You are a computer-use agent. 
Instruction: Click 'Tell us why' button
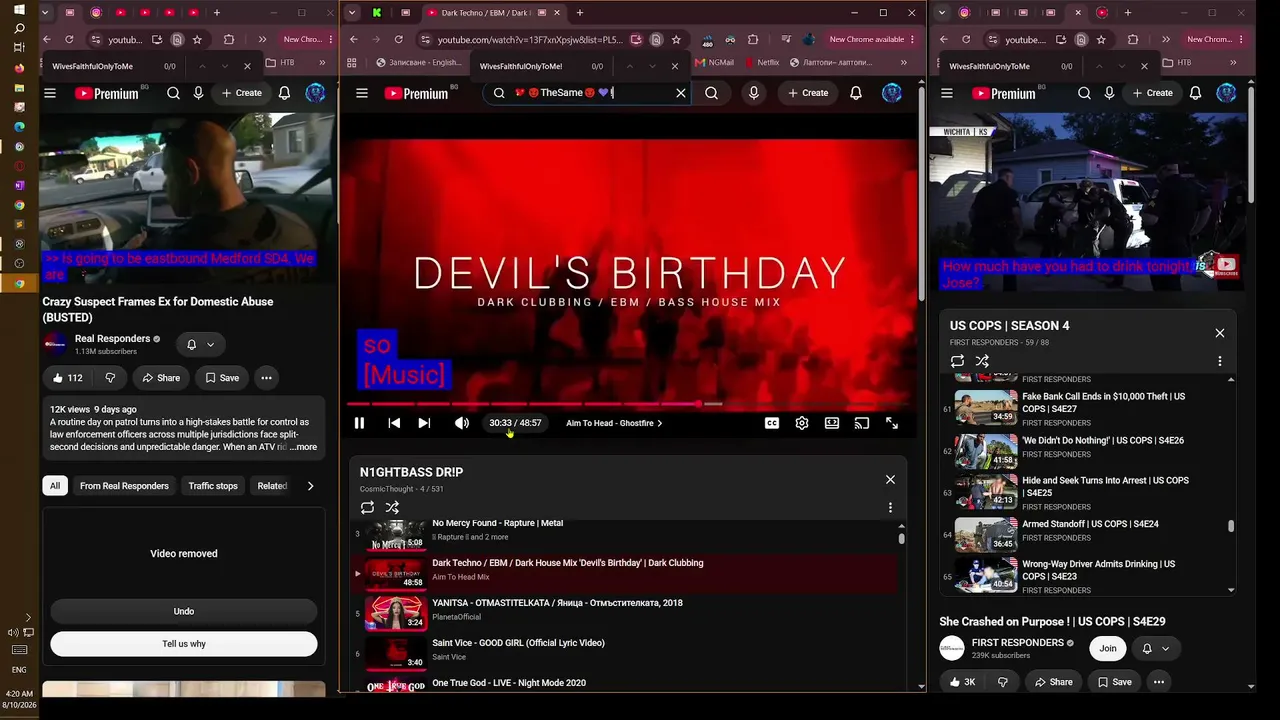[184, 644]
